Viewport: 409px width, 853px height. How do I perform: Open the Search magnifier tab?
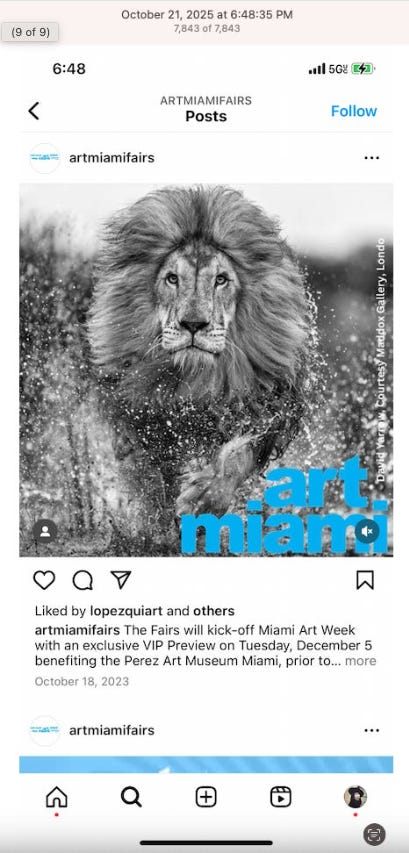pyautogui.click(x=131, y=797)
